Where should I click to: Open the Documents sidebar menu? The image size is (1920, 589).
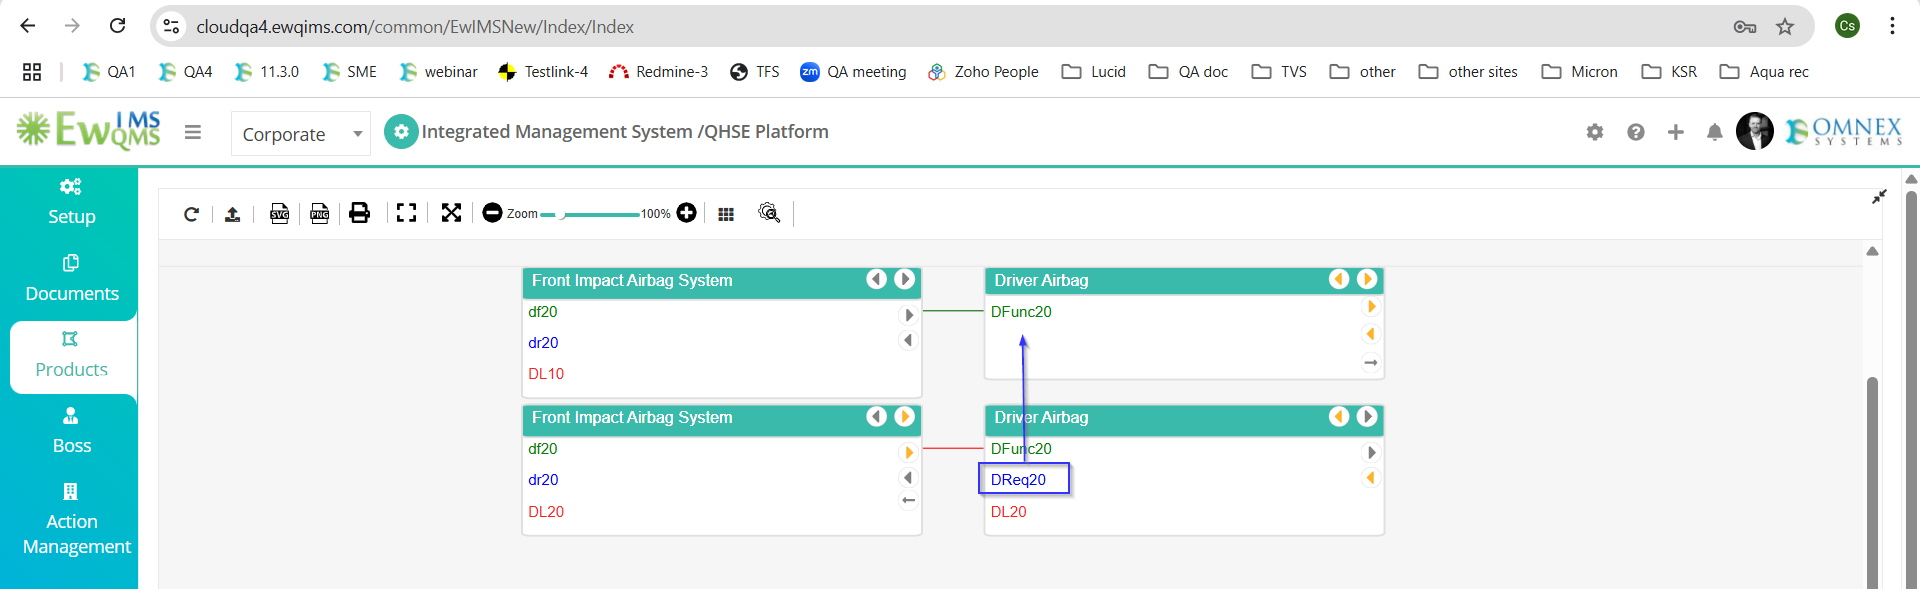pyautogui.click(x=71, y=279)
